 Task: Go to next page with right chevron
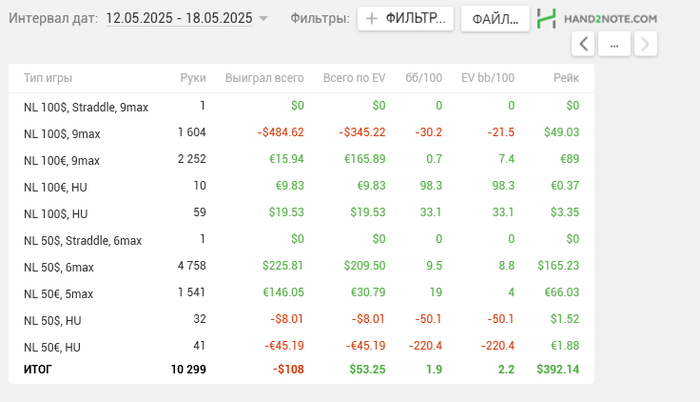(646, 43)
